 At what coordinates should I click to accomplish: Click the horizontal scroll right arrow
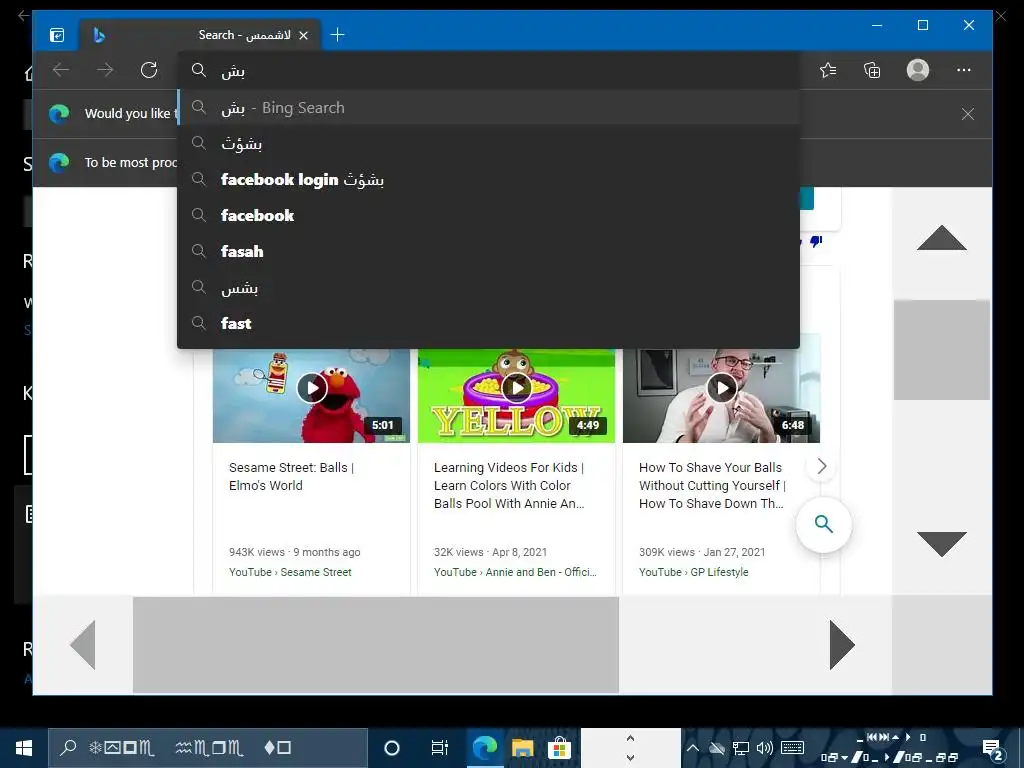[x=842, y=645]
